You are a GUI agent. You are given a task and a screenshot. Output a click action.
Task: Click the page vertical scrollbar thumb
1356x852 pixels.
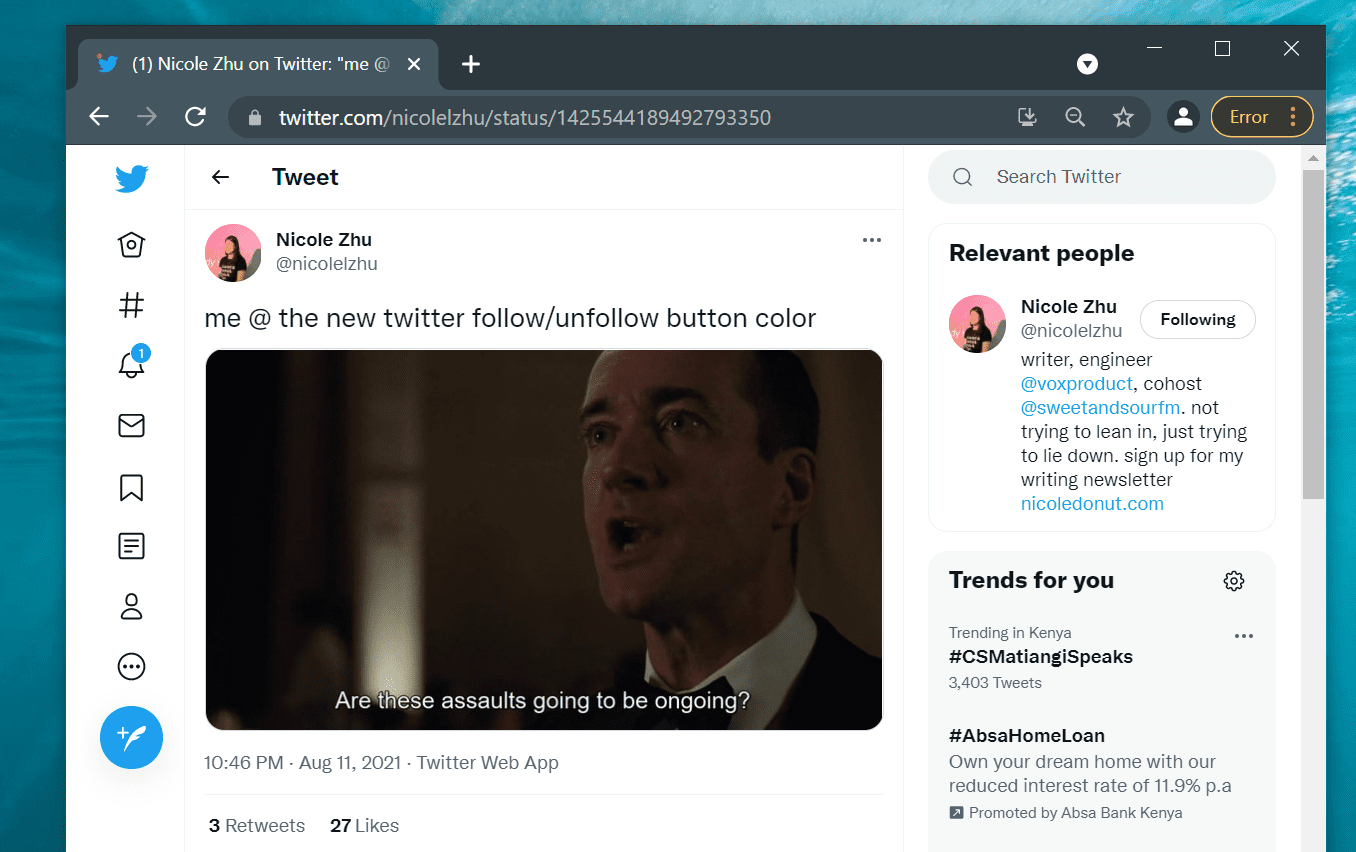[x=1313, y=334]
